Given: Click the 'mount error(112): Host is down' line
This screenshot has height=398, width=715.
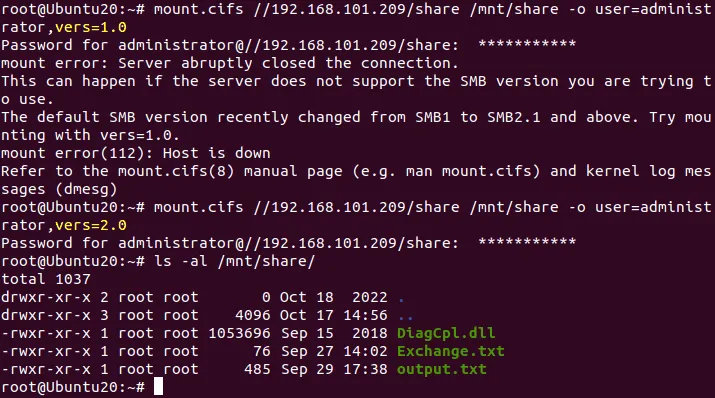Looking at the screenshot, I should (136, 153).
